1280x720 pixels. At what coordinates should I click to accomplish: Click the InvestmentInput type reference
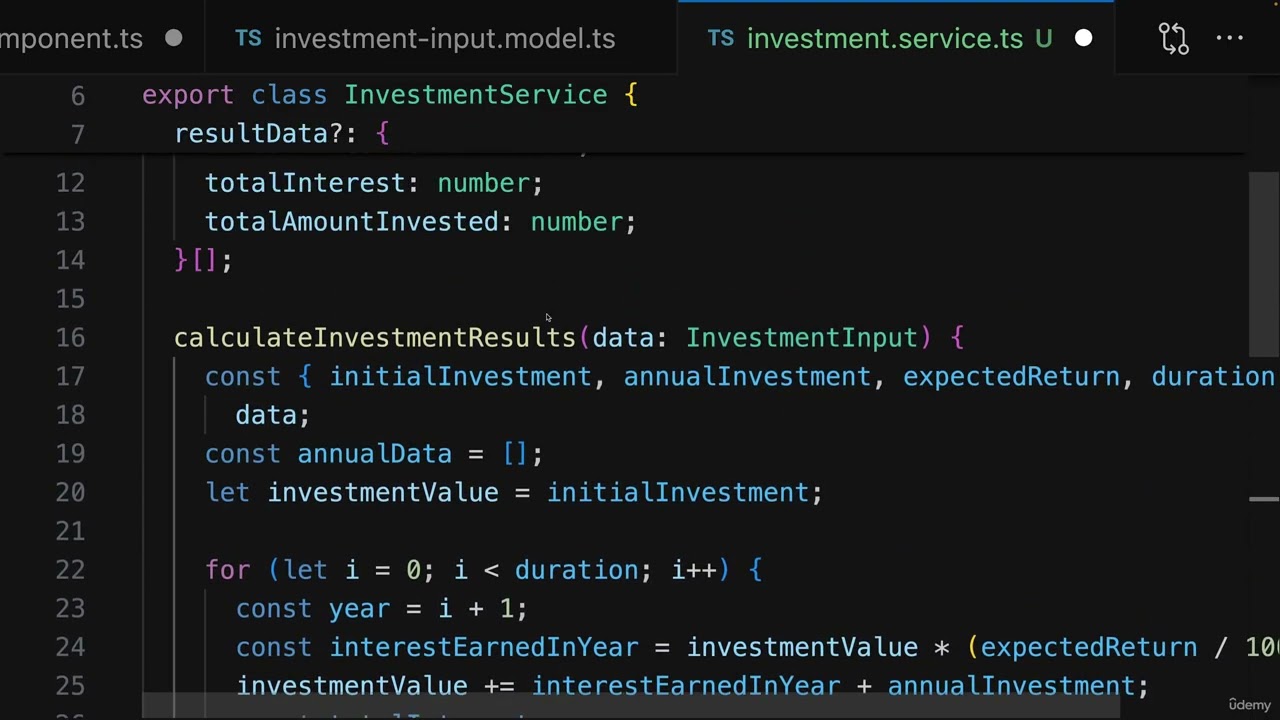click(802, 337)
